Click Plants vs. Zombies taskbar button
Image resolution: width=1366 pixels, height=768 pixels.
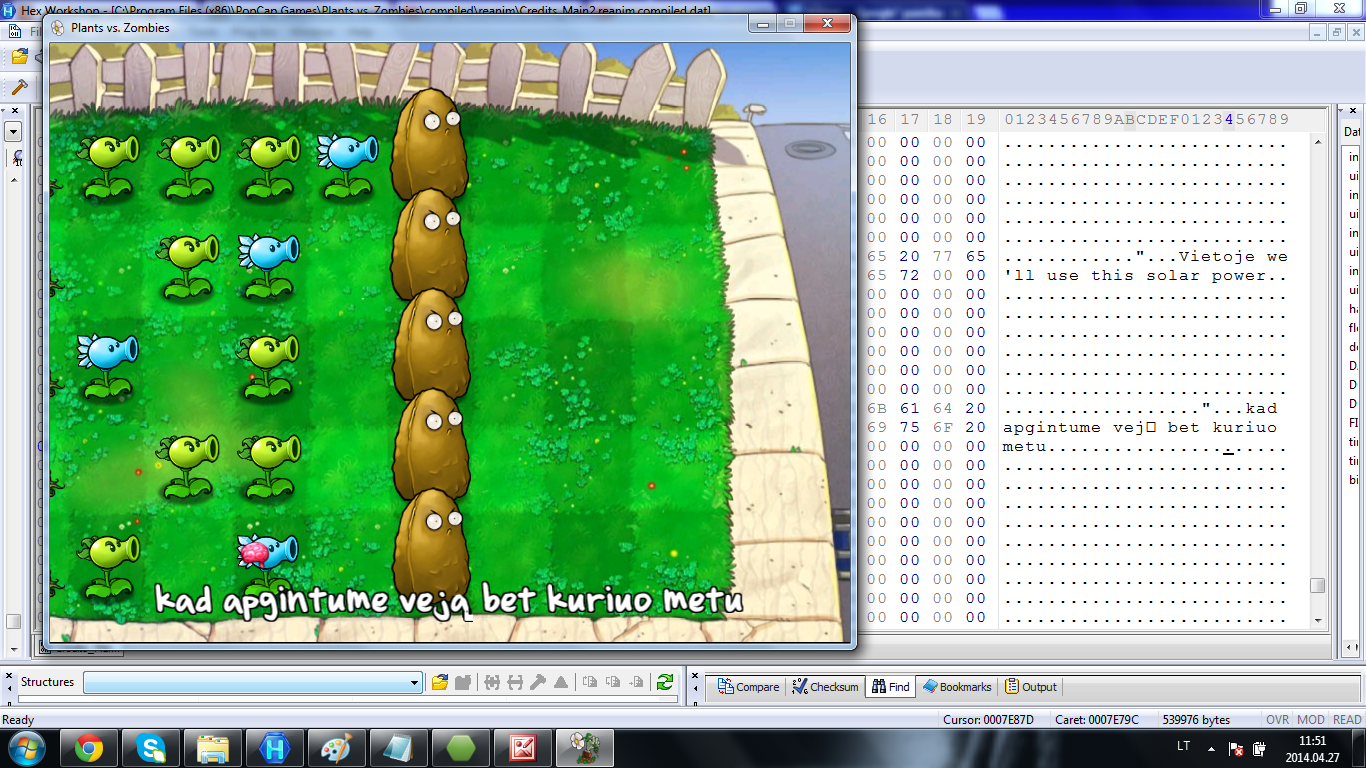point(585,748)
